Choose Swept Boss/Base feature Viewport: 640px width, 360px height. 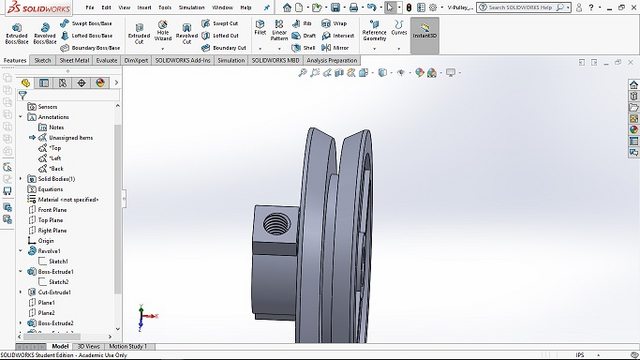pos(86,23)
